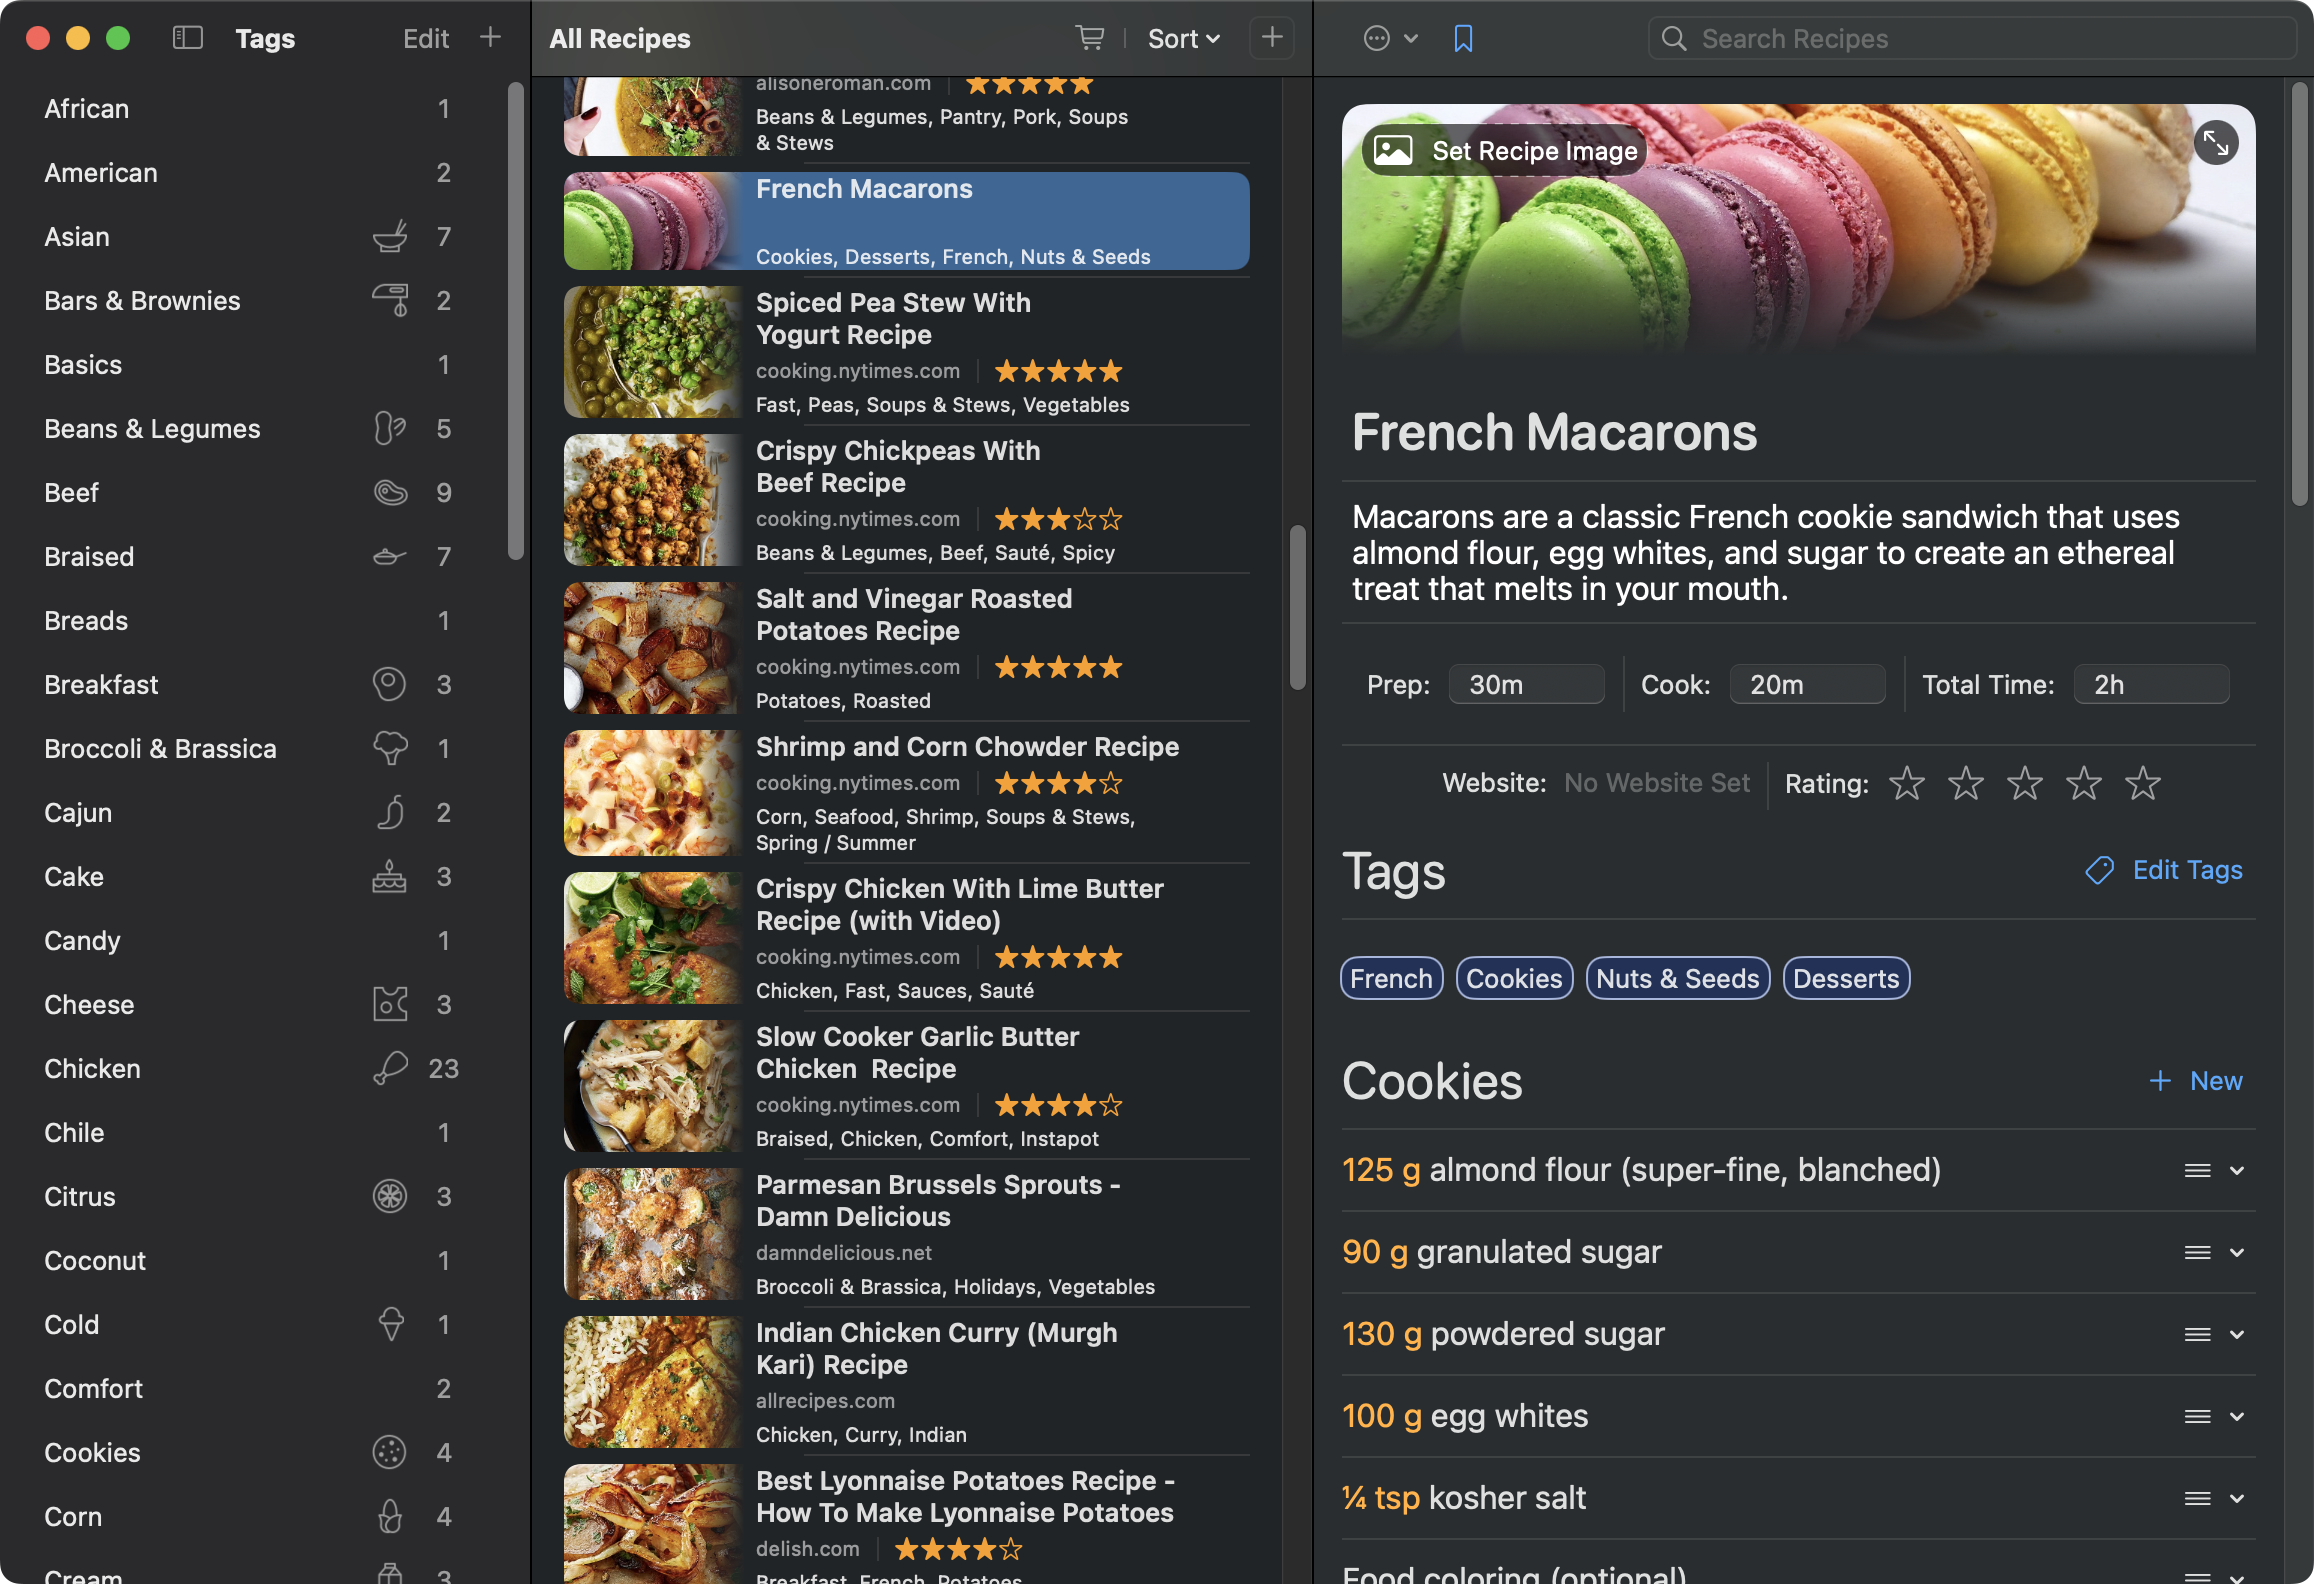Click the Cookies tag icon in sidebar

pos(390,1452)
